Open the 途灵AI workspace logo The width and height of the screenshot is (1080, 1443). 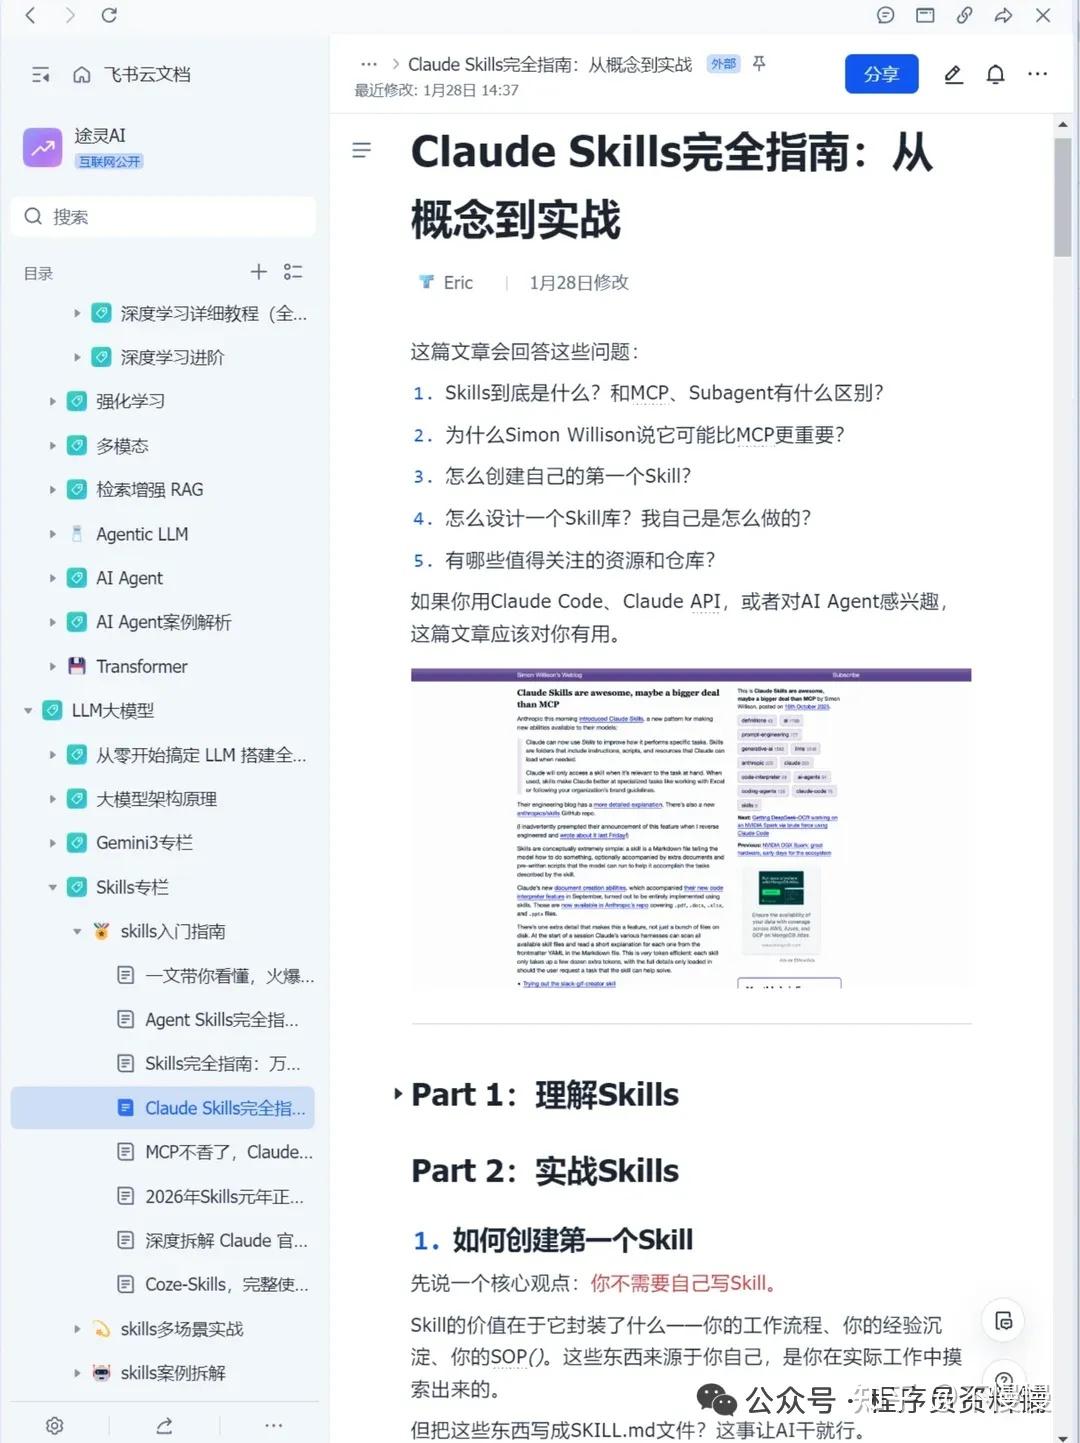42,147
